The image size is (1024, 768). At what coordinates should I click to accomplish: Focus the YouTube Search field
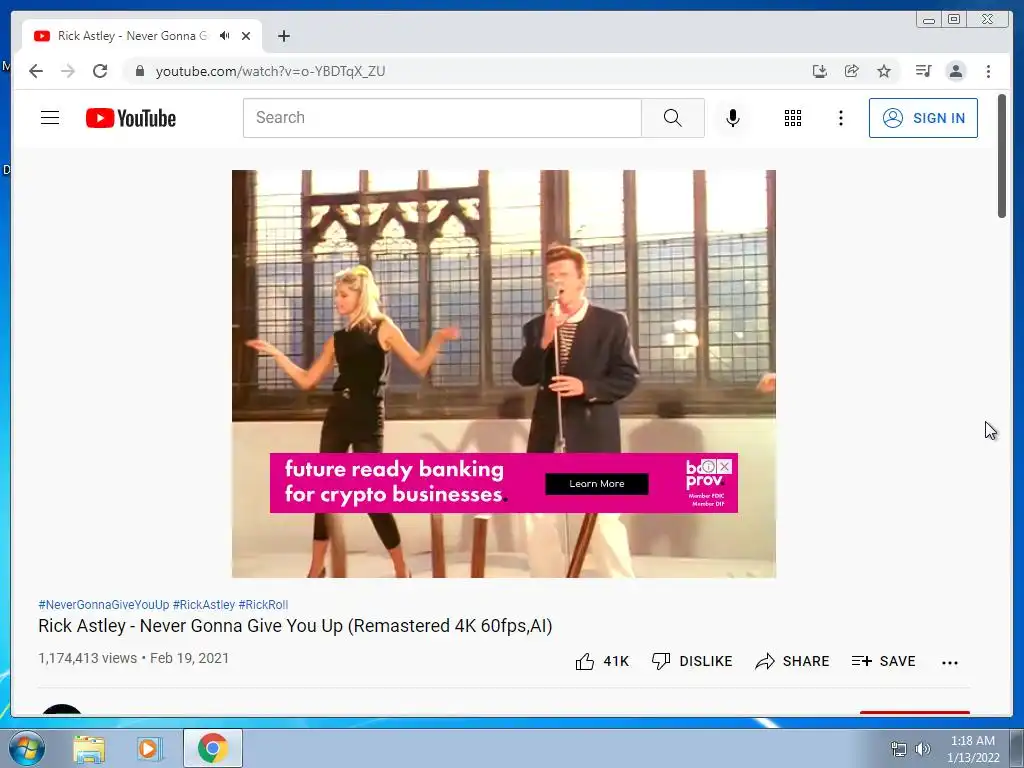(x=442, y=118)
